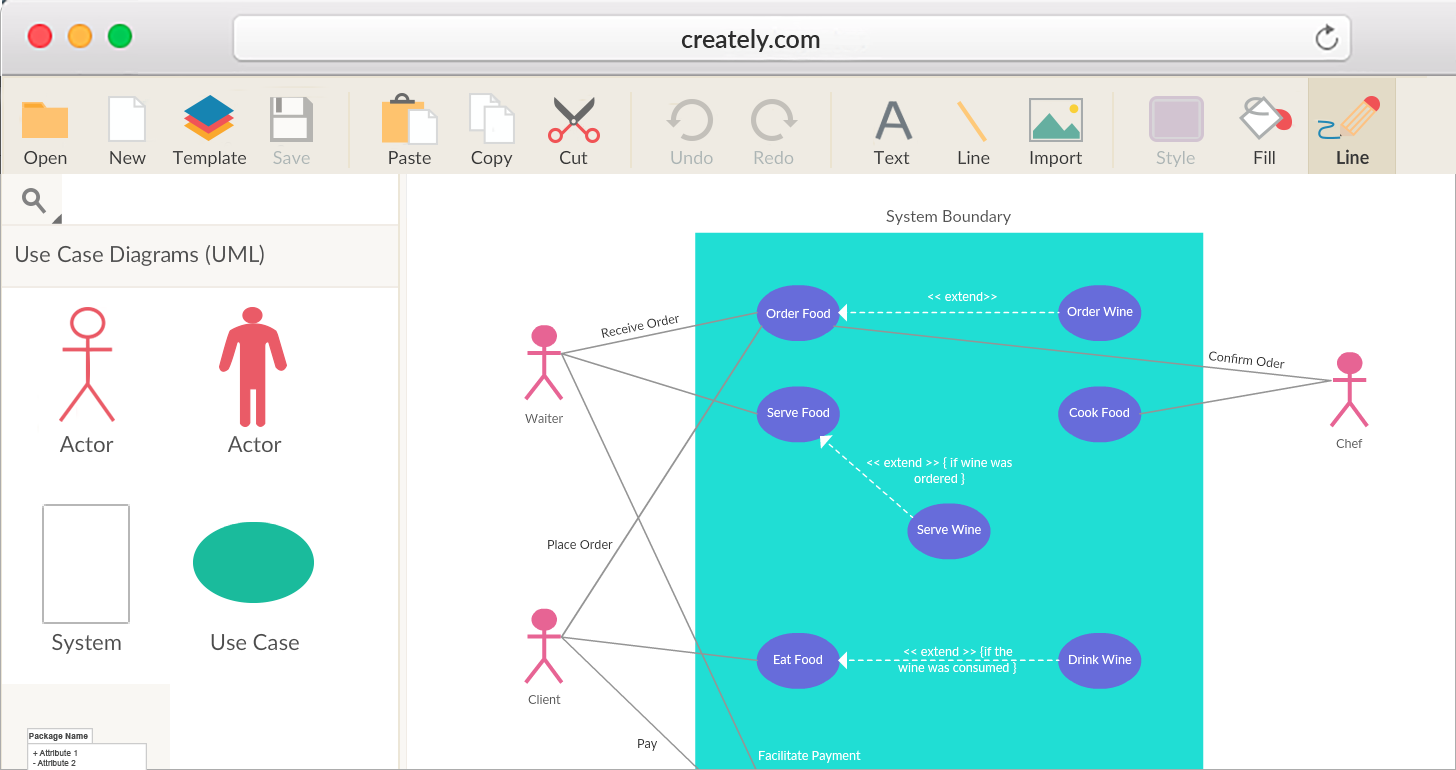Choose the stick figure Actor shape
Viewport: 1456px width, 770px height.
(87, 365)
